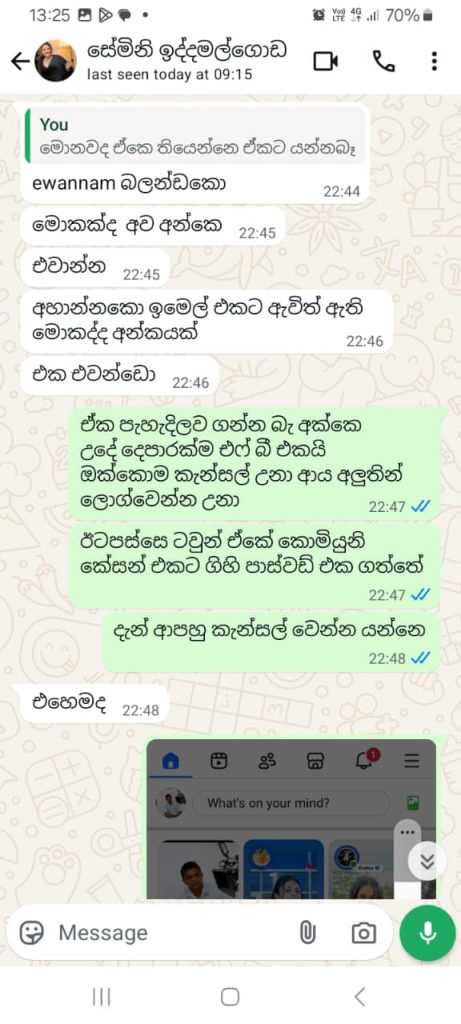Open the contact's profile picture
Image resolution: width=461 pixels, height=1024 pixels.
pyautogui.click(x=56, y=61)
